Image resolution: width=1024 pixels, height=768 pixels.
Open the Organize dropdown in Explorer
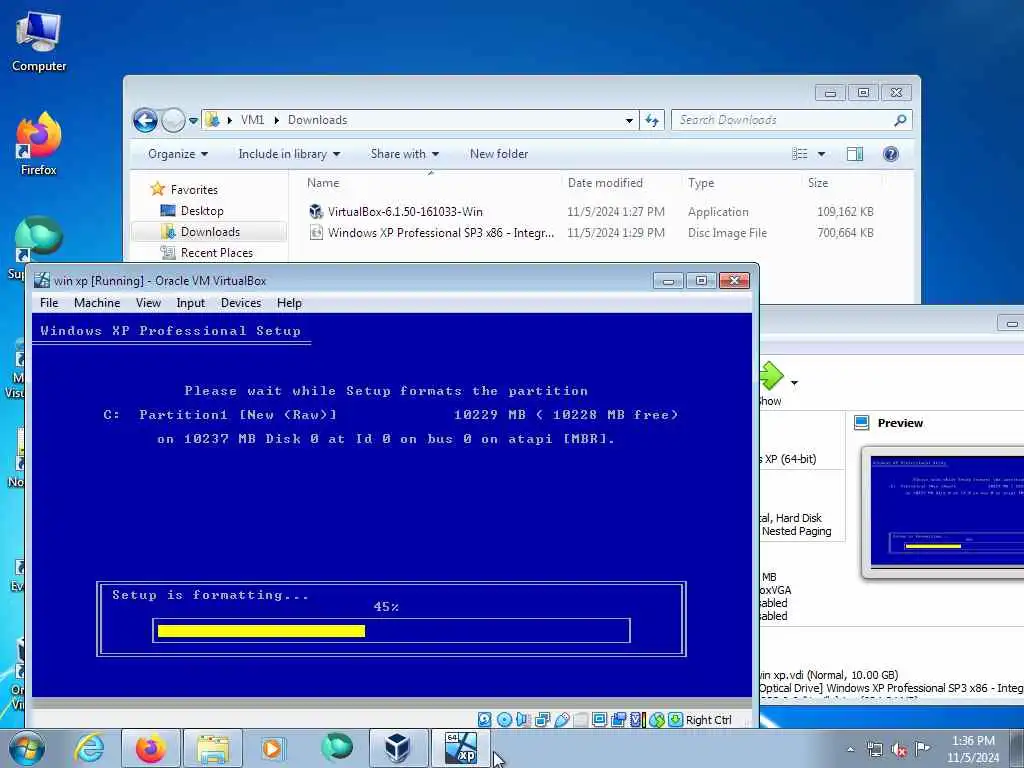[178, 154]
